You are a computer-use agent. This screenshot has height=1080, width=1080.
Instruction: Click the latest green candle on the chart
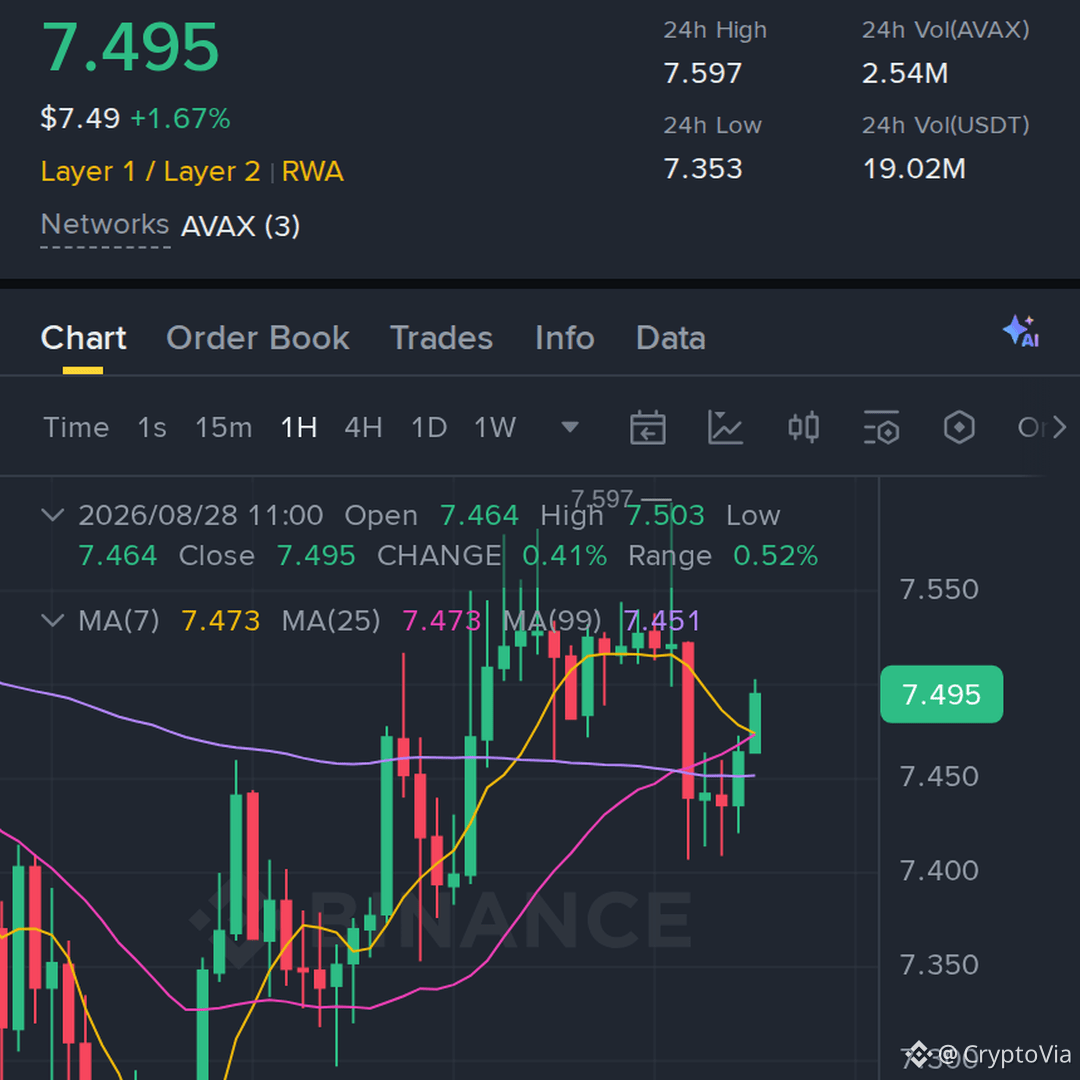pos(755,723)
